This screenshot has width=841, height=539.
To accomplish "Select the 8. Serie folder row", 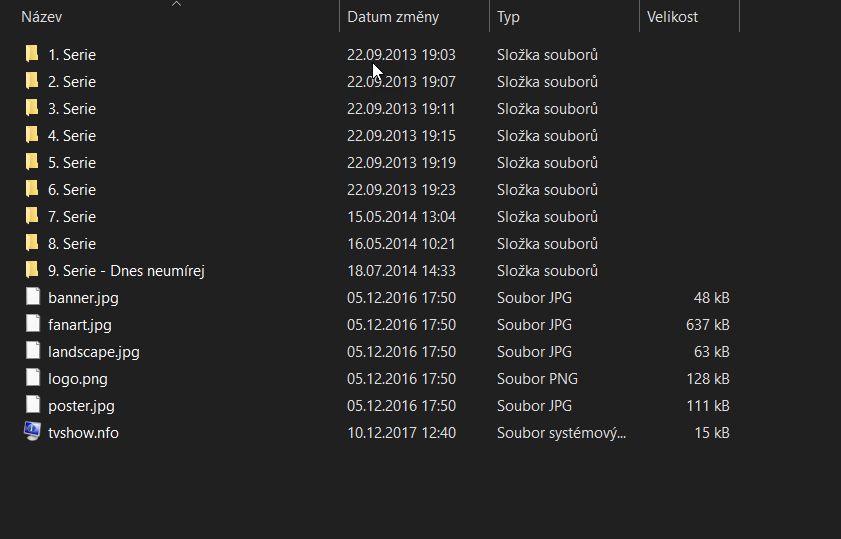I will tap(72, 243).
